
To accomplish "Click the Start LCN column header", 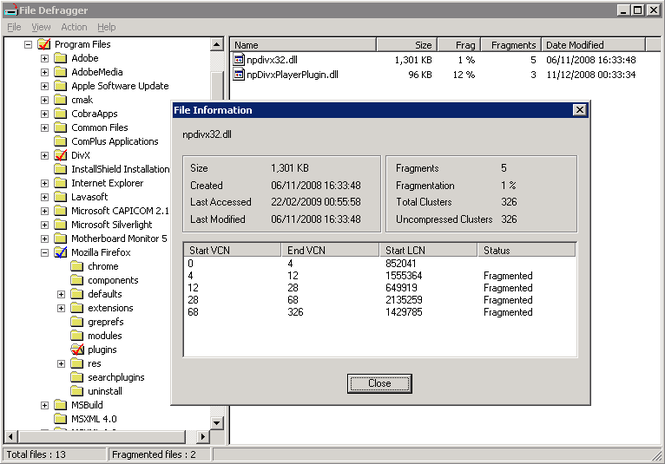I will [428, 250].
